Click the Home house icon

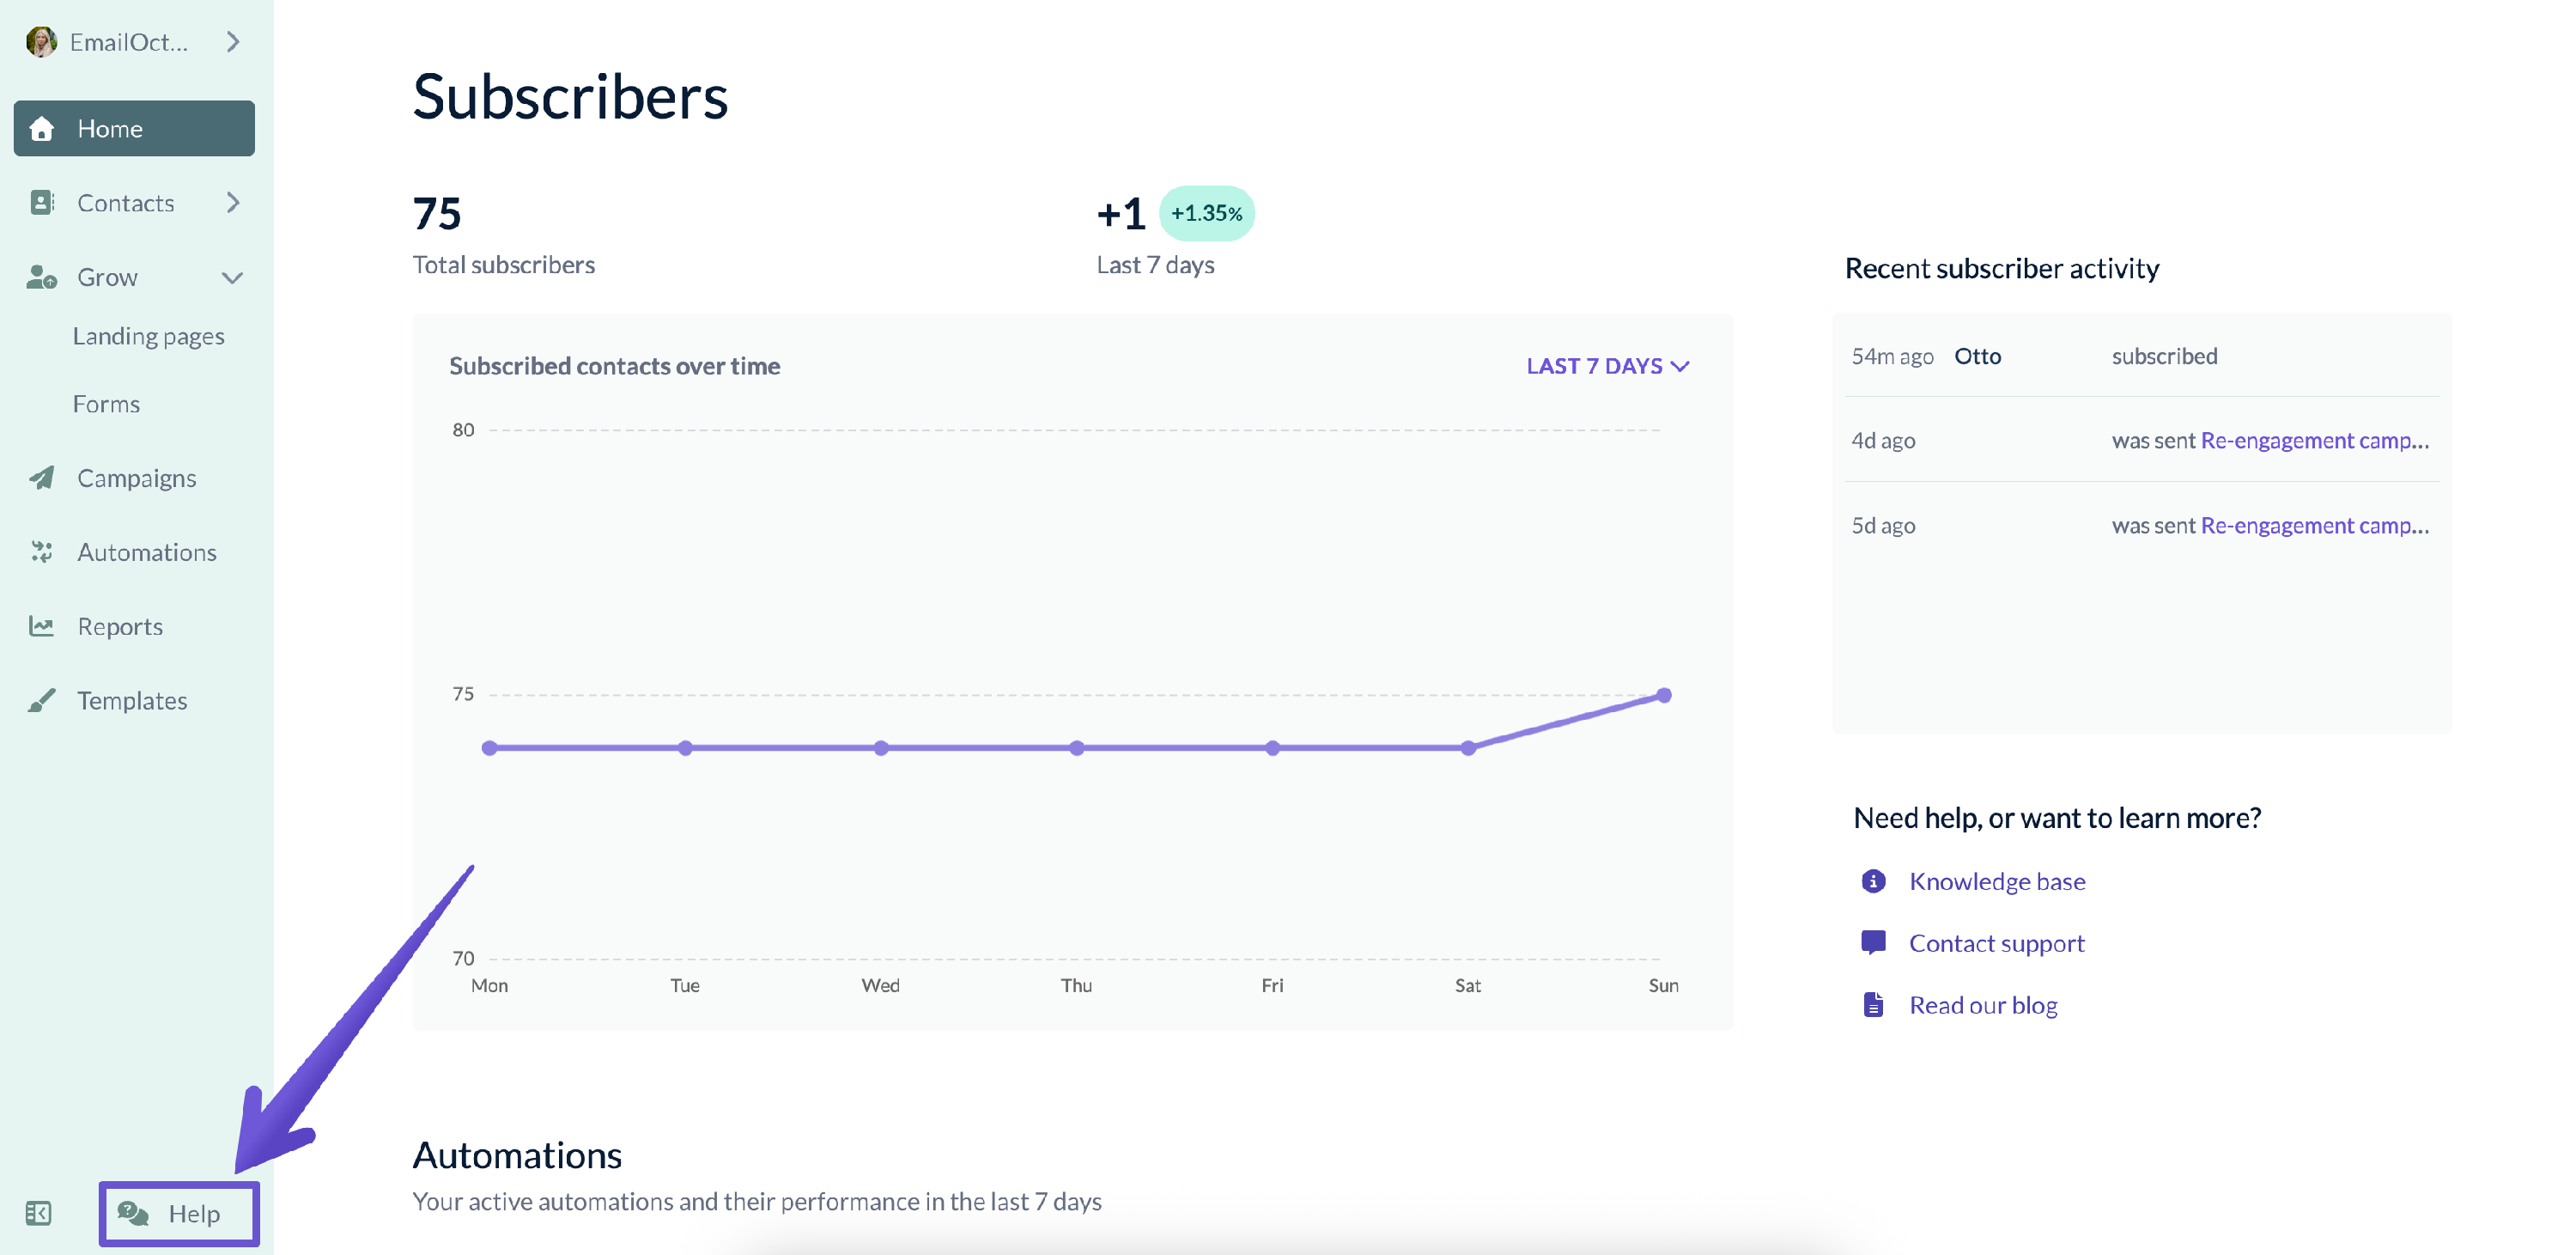(42, 129)
